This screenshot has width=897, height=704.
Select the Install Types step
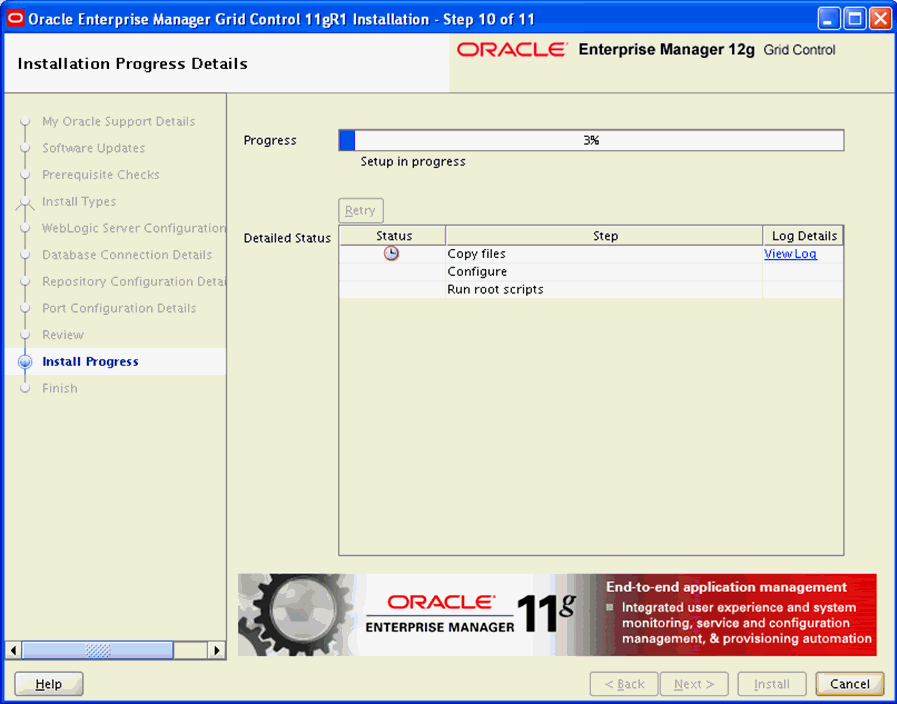(x=79, y=201)
